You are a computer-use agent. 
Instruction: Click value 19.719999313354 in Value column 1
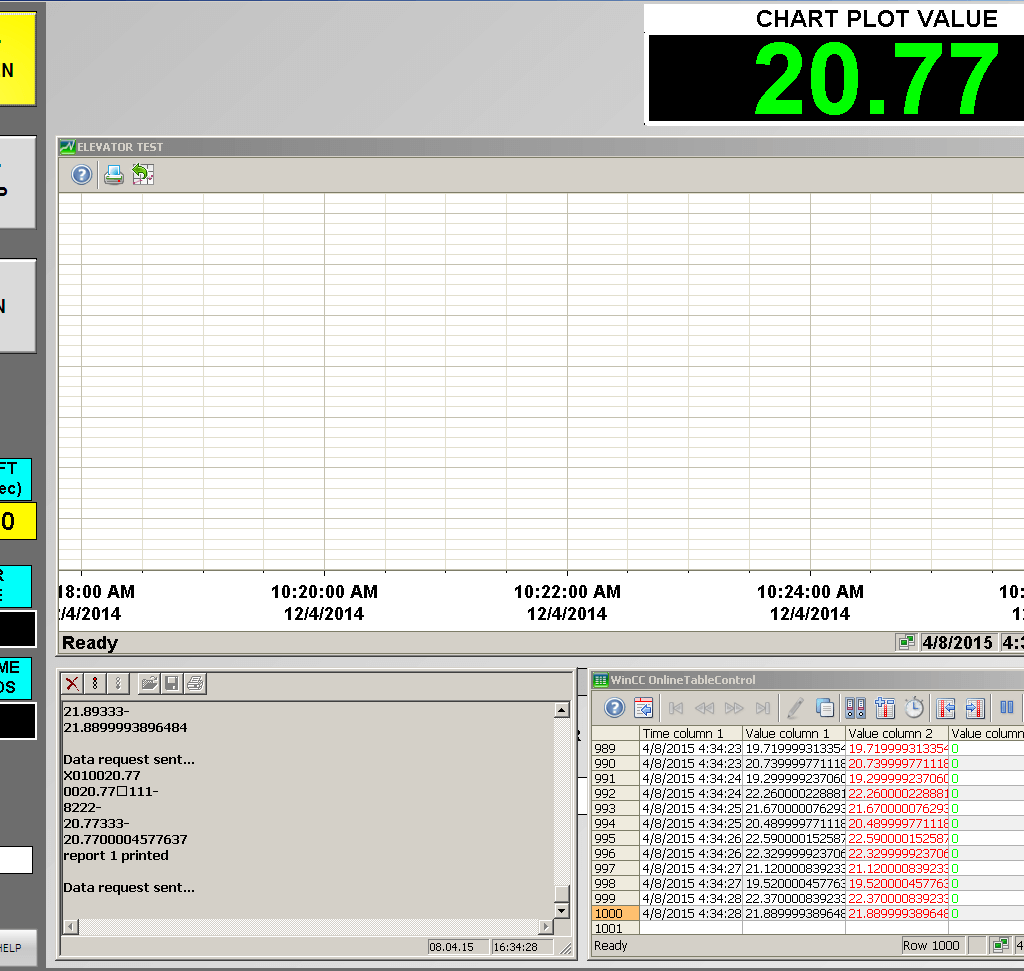tap(794, 748)
